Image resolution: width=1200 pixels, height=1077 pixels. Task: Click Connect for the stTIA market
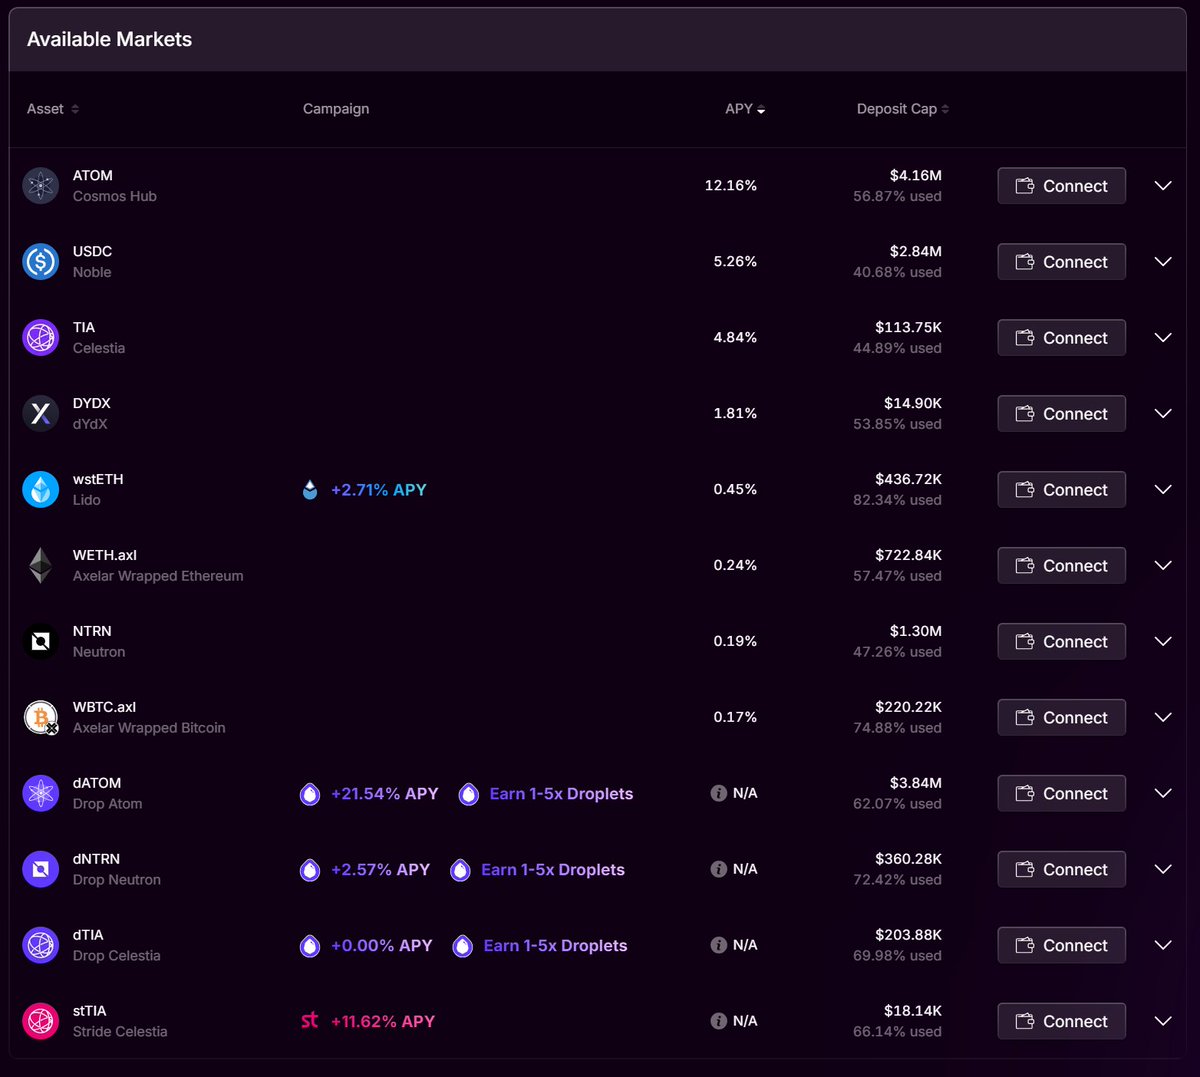[1062, 1022]
